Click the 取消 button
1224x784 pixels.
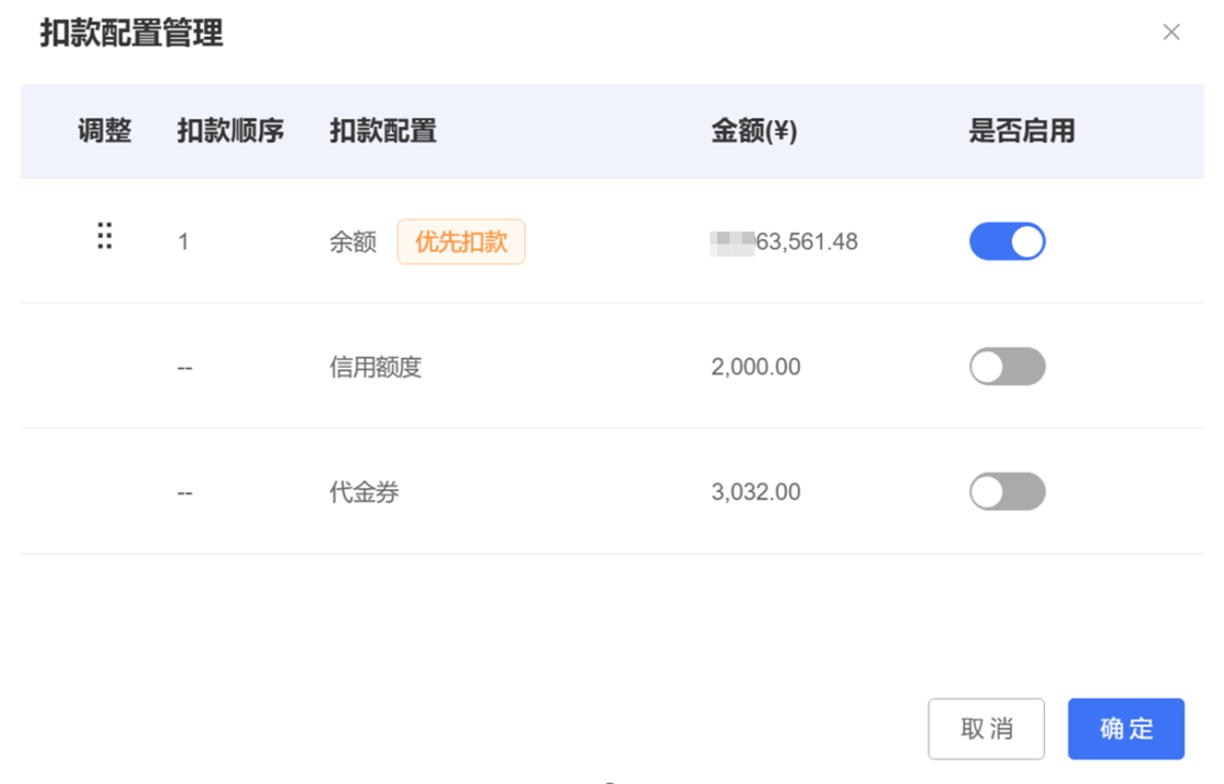(x=986, y=729)
